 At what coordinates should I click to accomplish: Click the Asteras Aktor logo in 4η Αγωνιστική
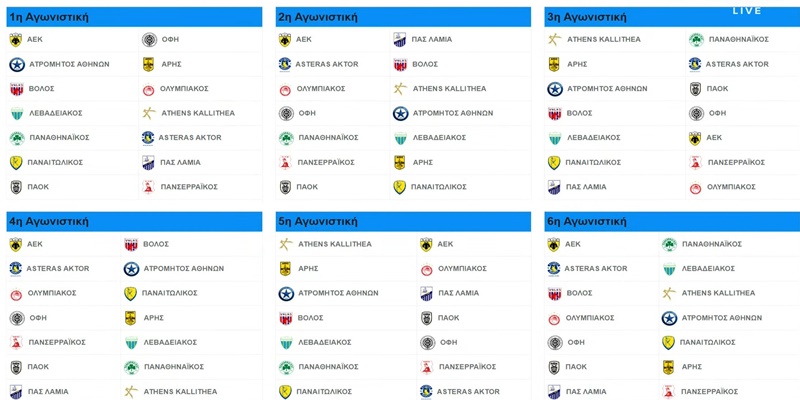tap(16, 269)
